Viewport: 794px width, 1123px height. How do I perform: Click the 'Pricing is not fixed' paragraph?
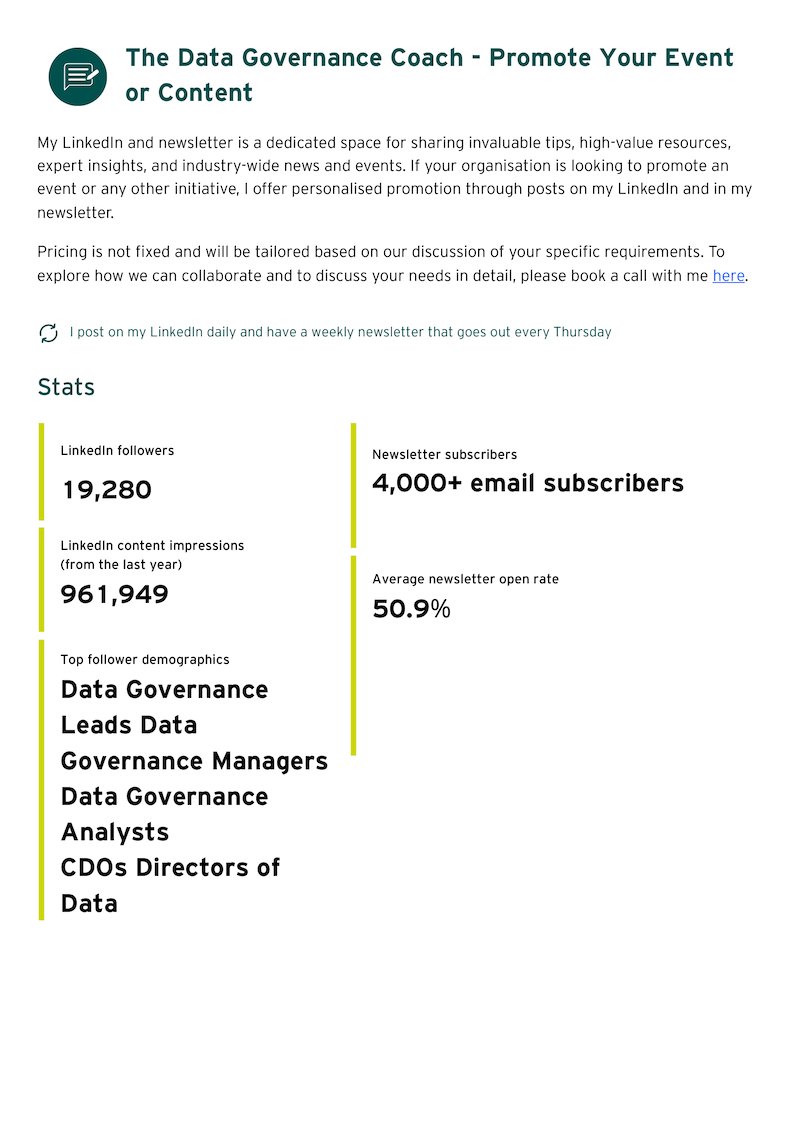pos(392,264)
